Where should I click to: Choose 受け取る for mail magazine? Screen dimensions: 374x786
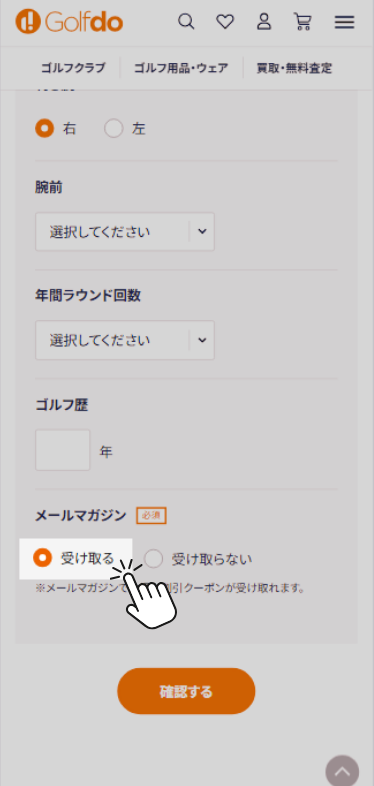tap(74, 558)
